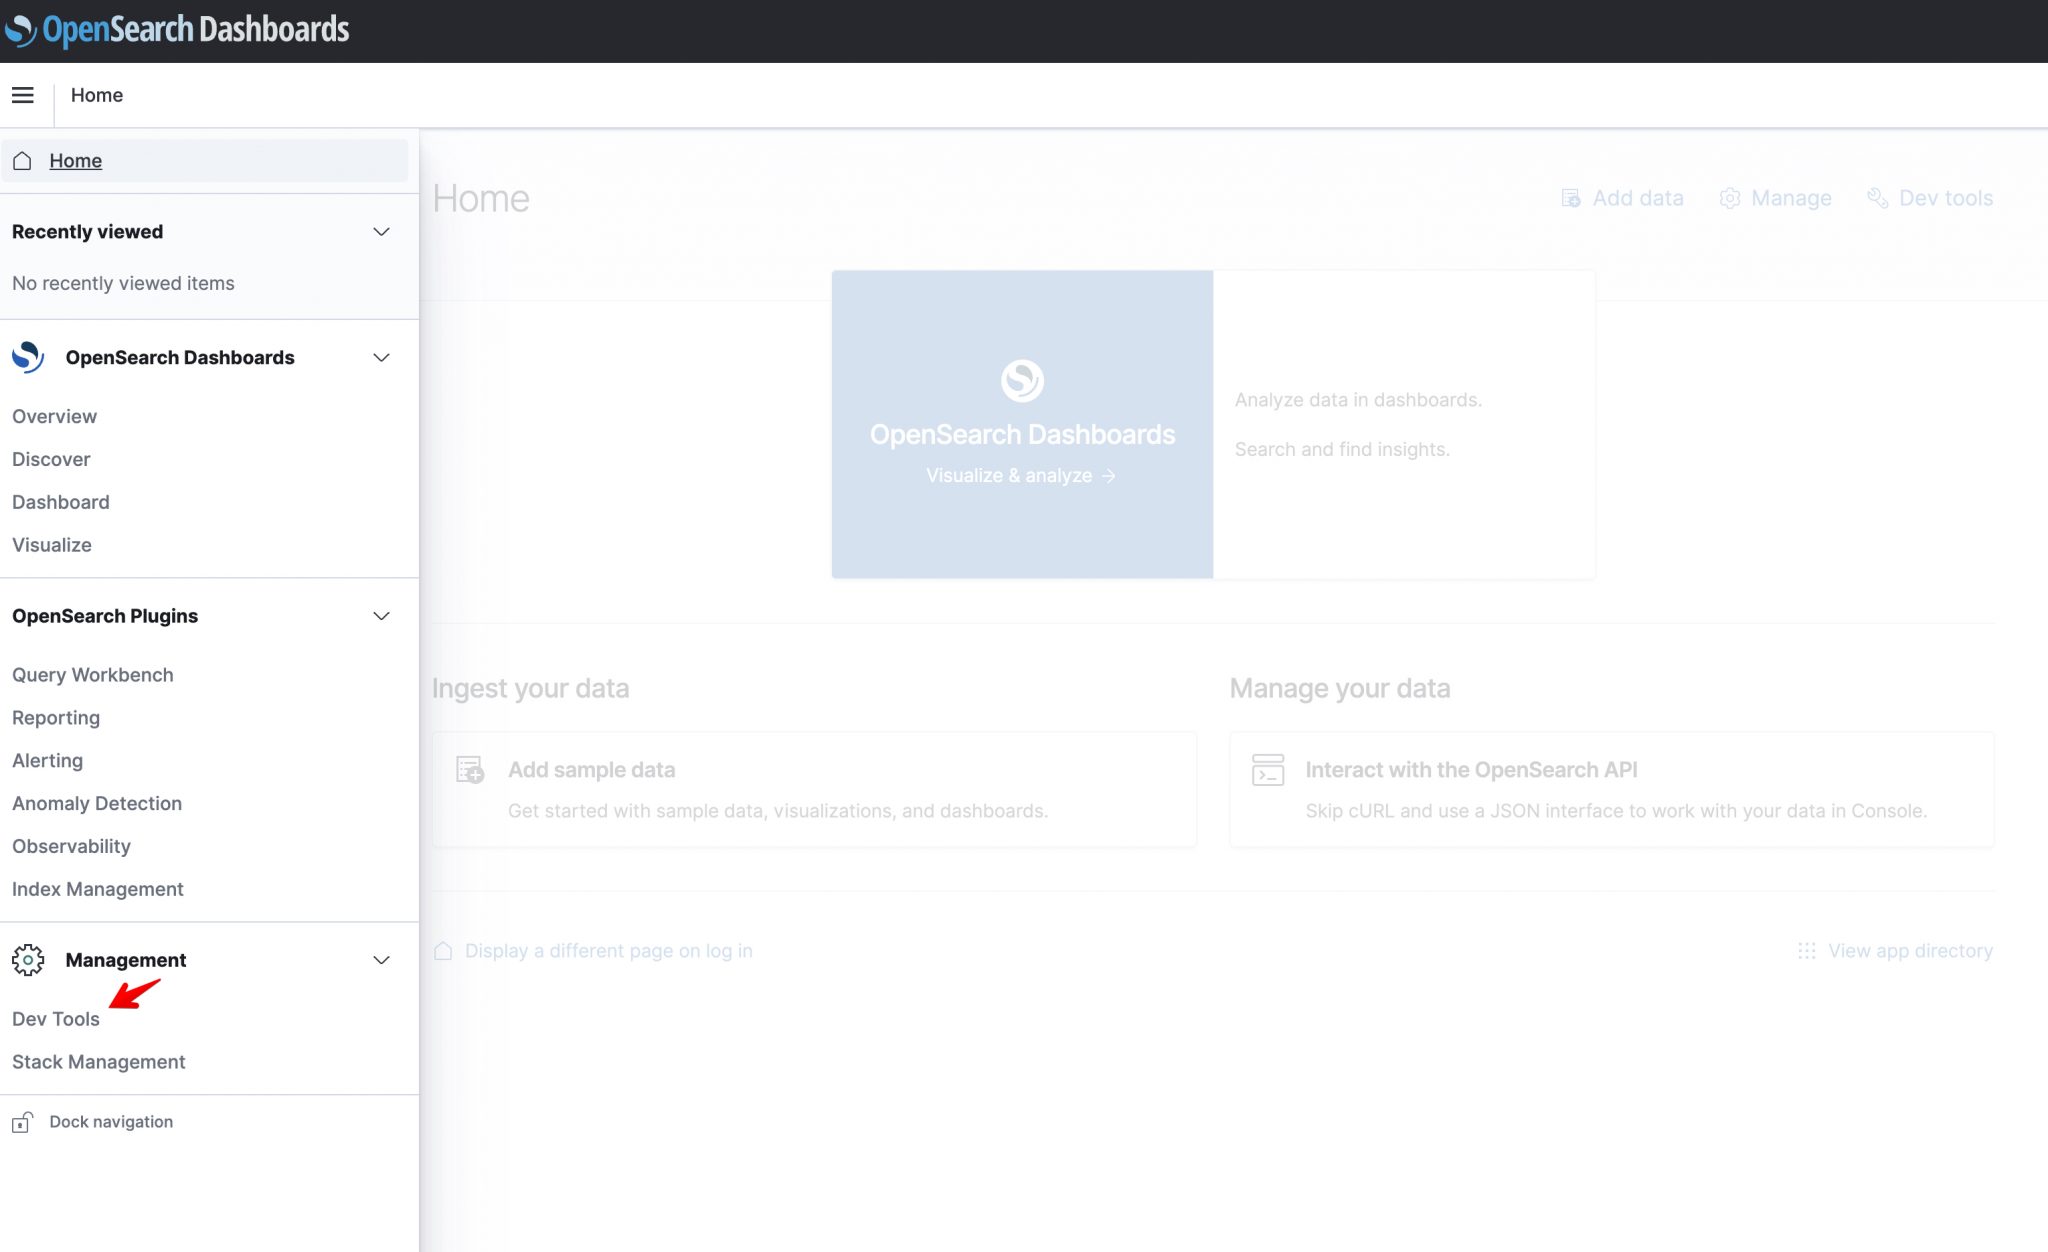Image resolution: width=2048 pixels, height=1252 pixels.
Task: Click 'Get started with sample data' description
Action: point(778,811)
